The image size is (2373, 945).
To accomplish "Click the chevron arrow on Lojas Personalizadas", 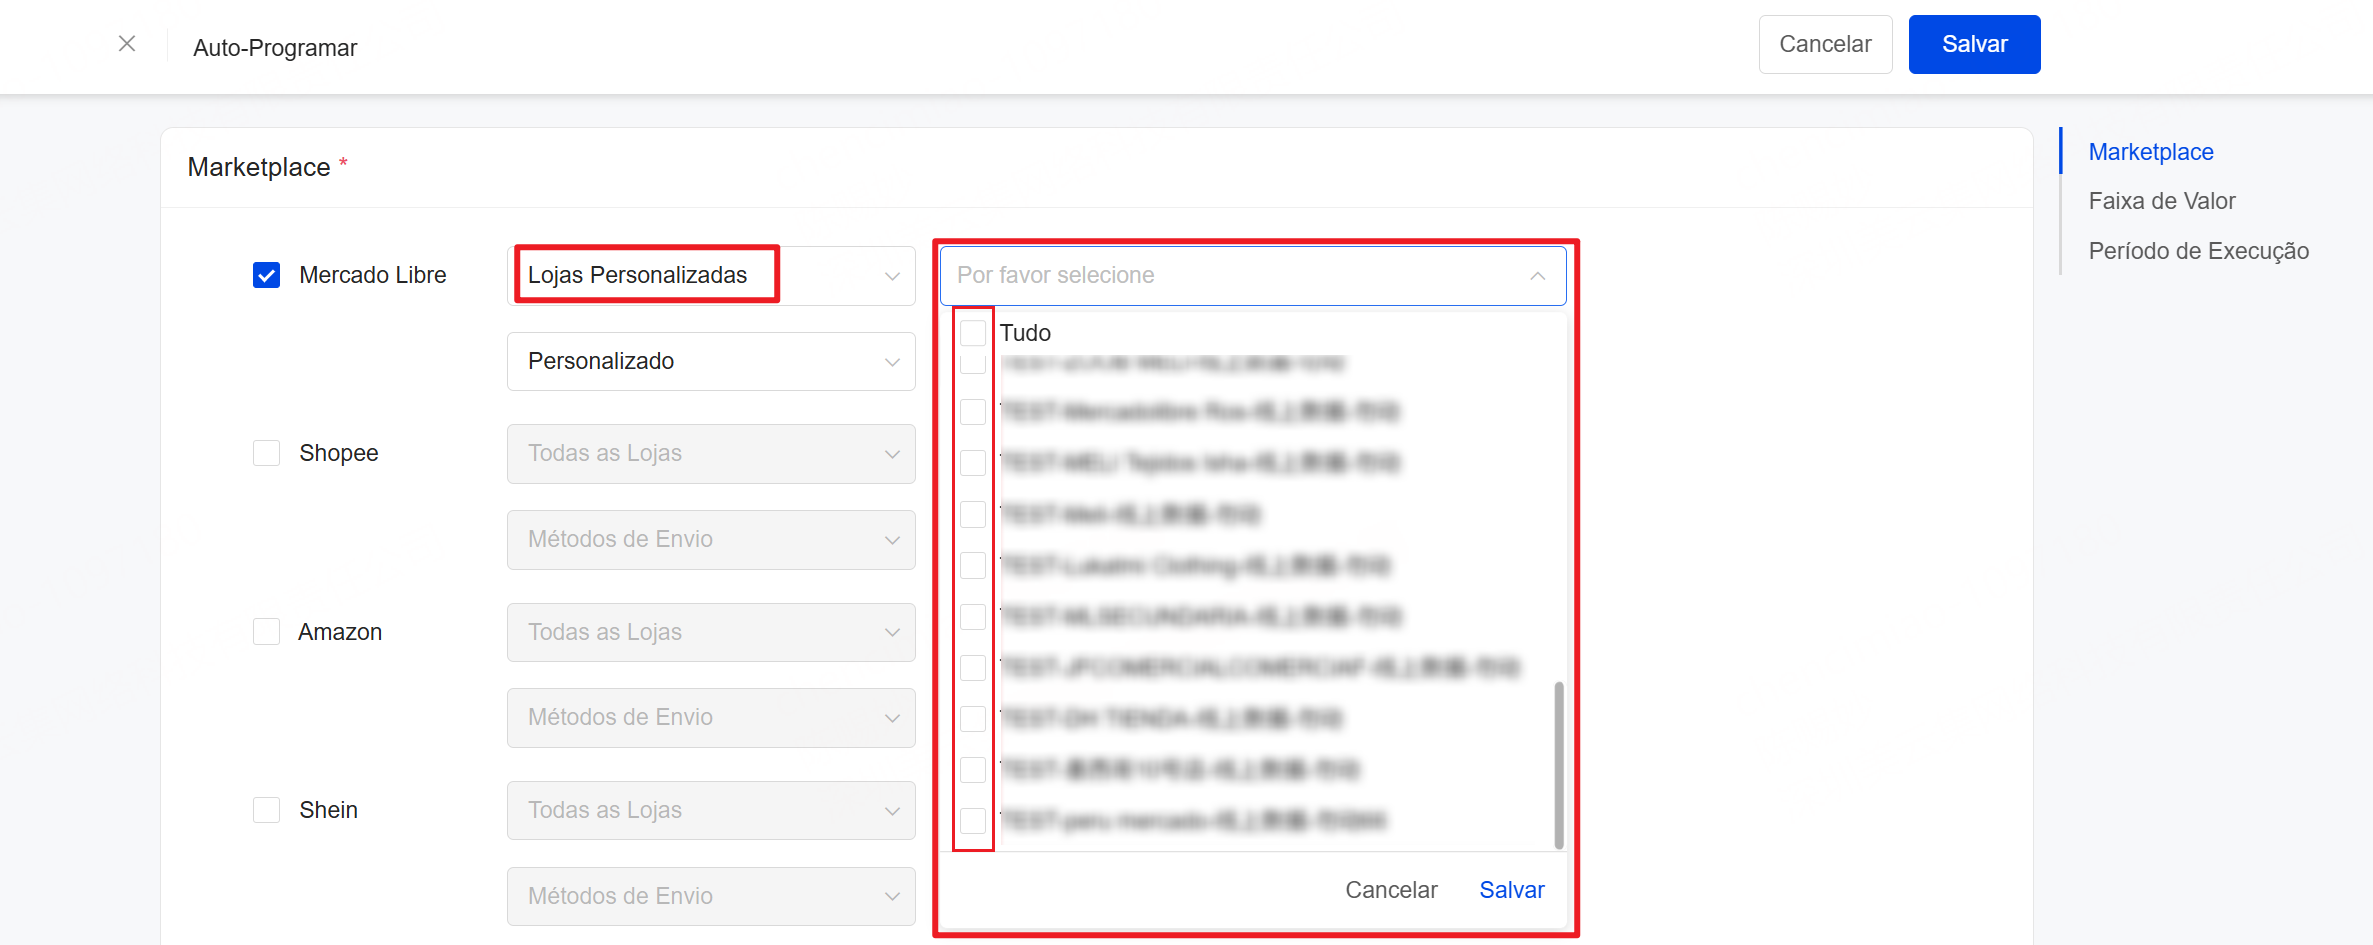I will (x=892, y=276).
